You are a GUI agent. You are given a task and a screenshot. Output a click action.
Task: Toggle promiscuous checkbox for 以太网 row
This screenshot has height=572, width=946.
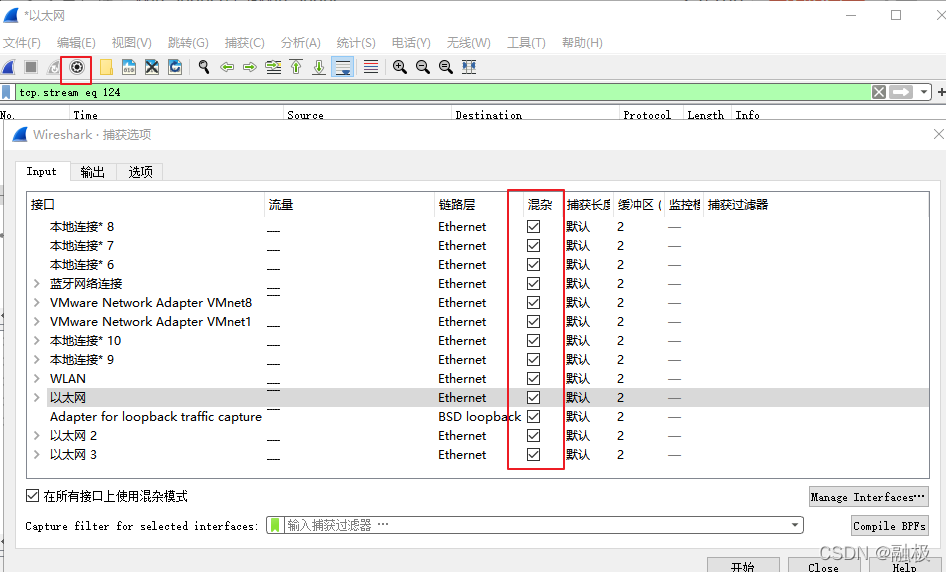pos(533,398)
